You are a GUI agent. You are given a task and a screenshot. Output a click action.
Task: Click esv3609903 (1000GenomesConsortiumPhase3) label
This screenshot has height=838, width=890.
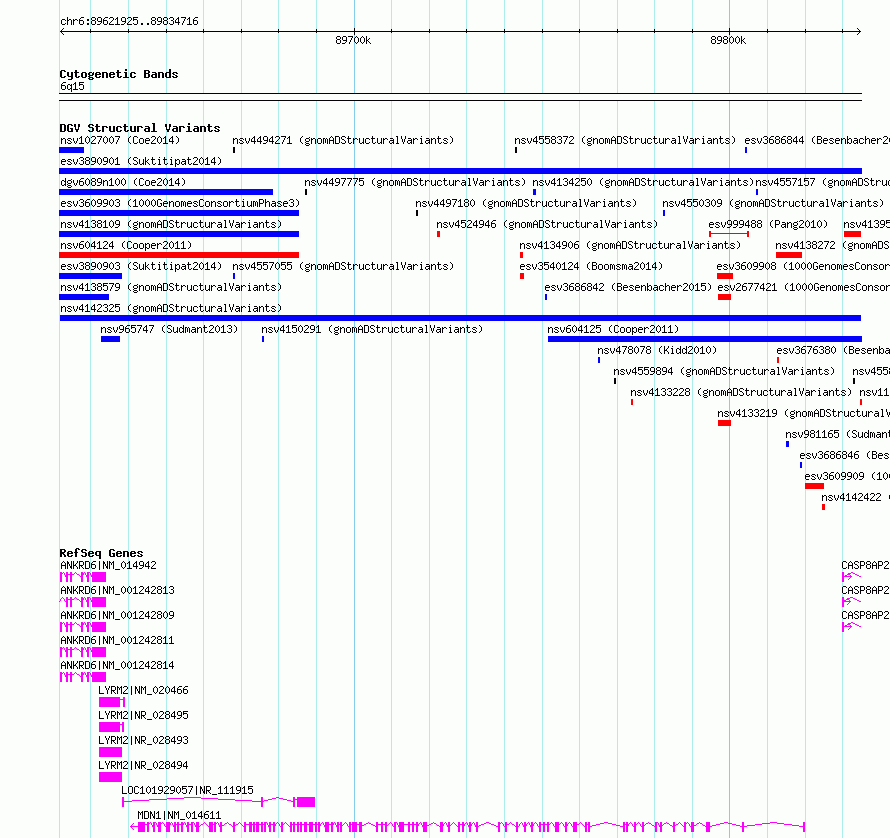coord(180,203)
